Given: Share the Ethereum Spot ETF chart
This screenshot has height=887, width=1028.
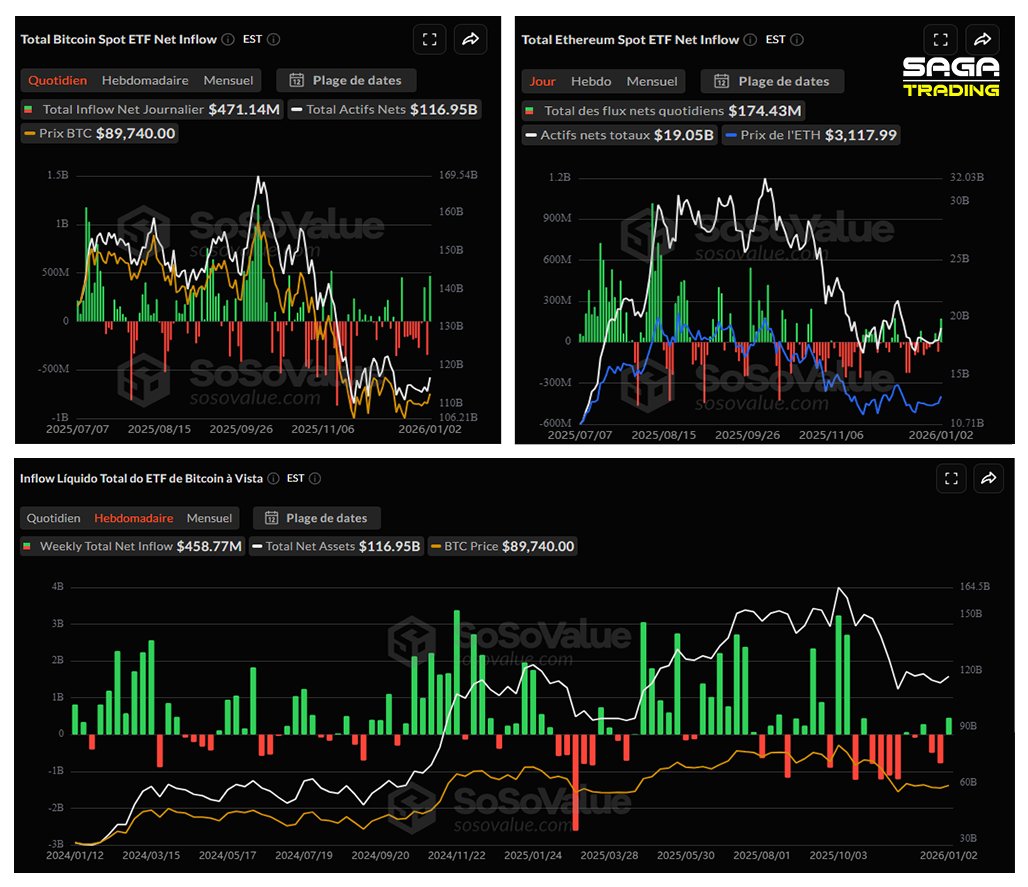Looking at the screenshot, I should 982,39.
